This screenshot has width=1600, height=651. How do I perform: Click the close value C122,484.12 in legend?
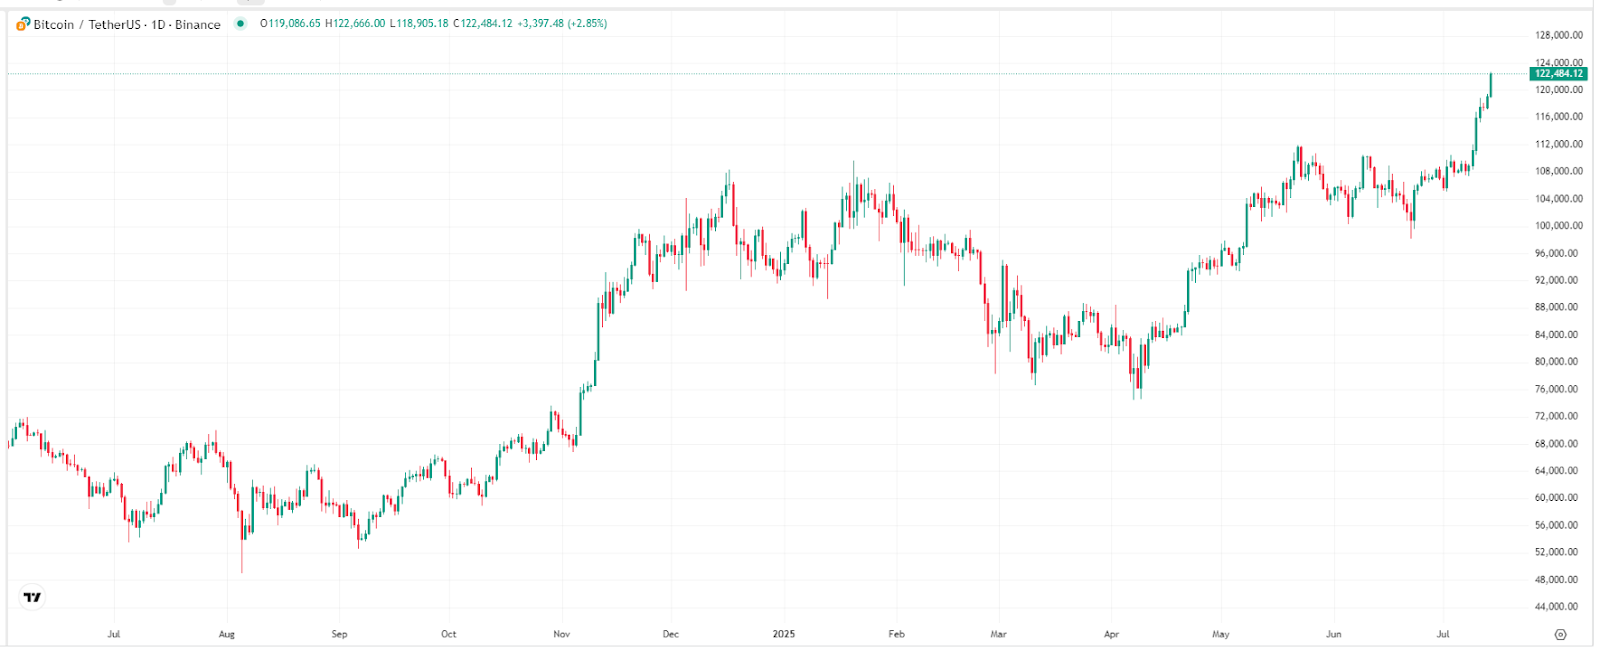[x=482, y=24]
